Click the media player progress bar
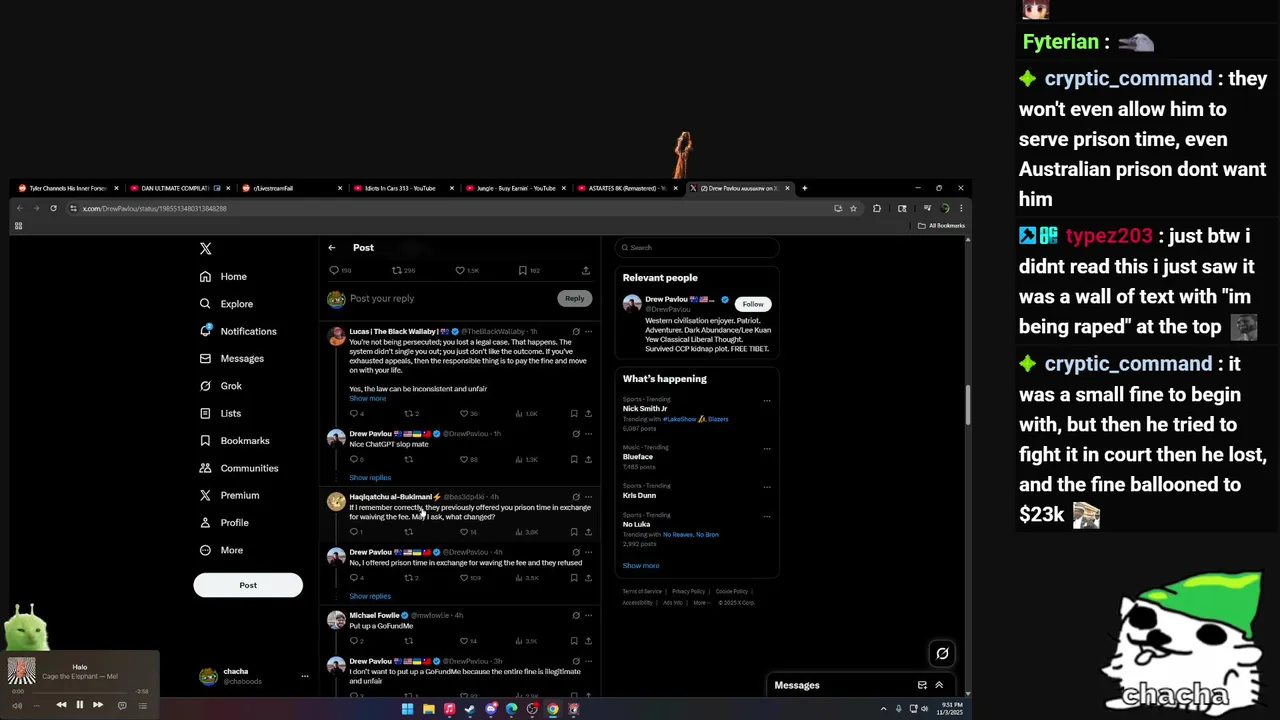 pyautogui.click(x=79, y=691)
